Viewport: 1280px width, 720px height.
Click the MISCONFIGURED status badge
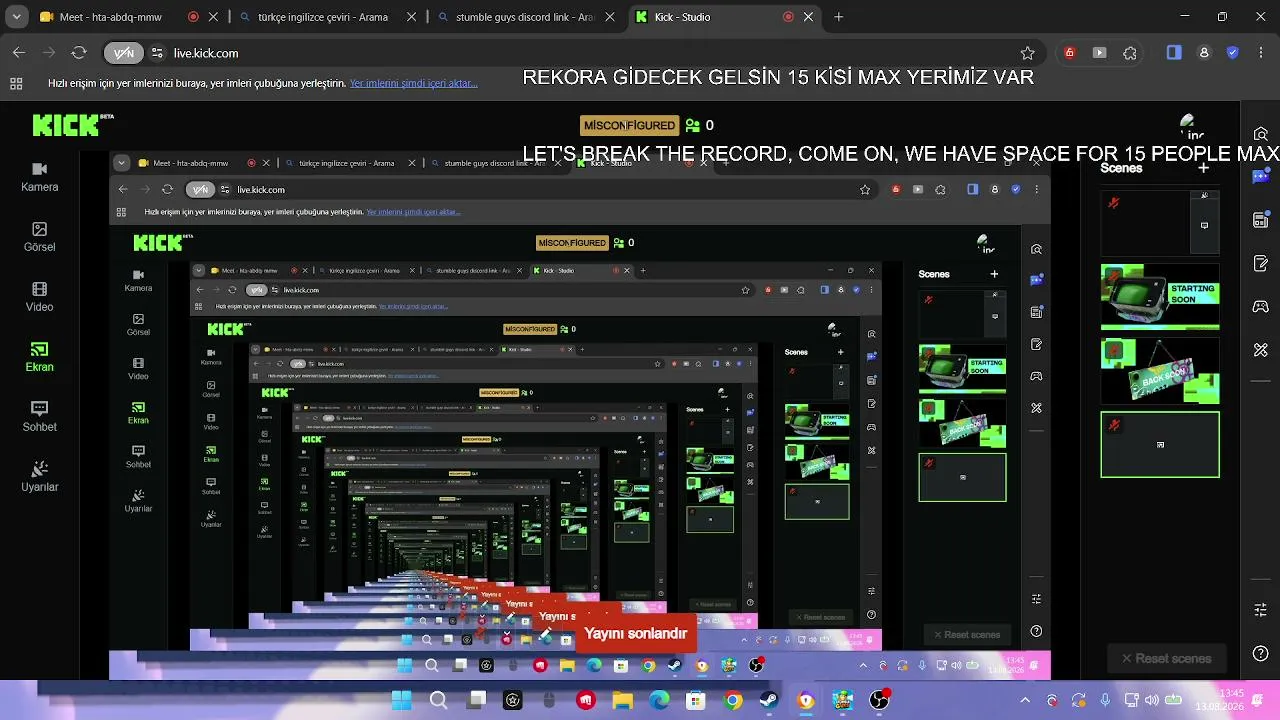click(629, 125)
